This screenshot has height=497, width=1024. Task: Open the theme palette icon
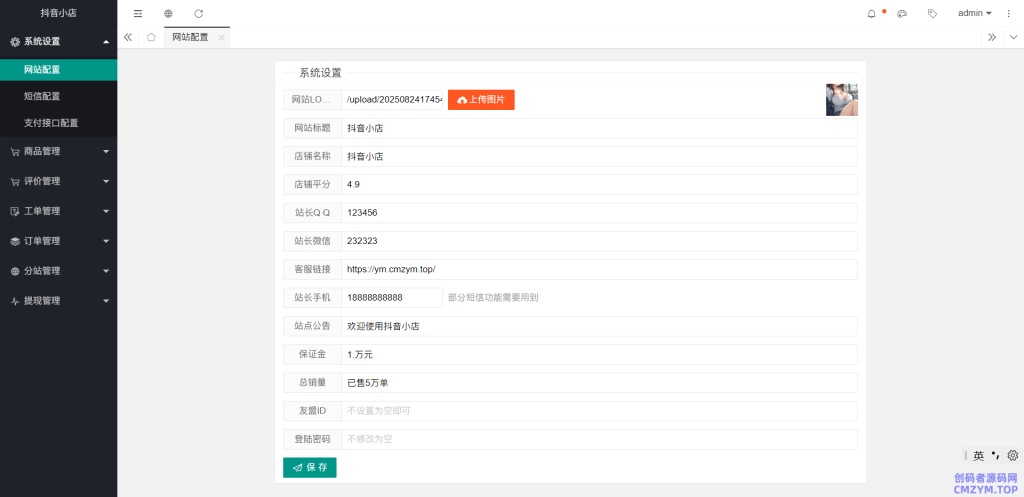pyautogui.click(x=902, y=13)
